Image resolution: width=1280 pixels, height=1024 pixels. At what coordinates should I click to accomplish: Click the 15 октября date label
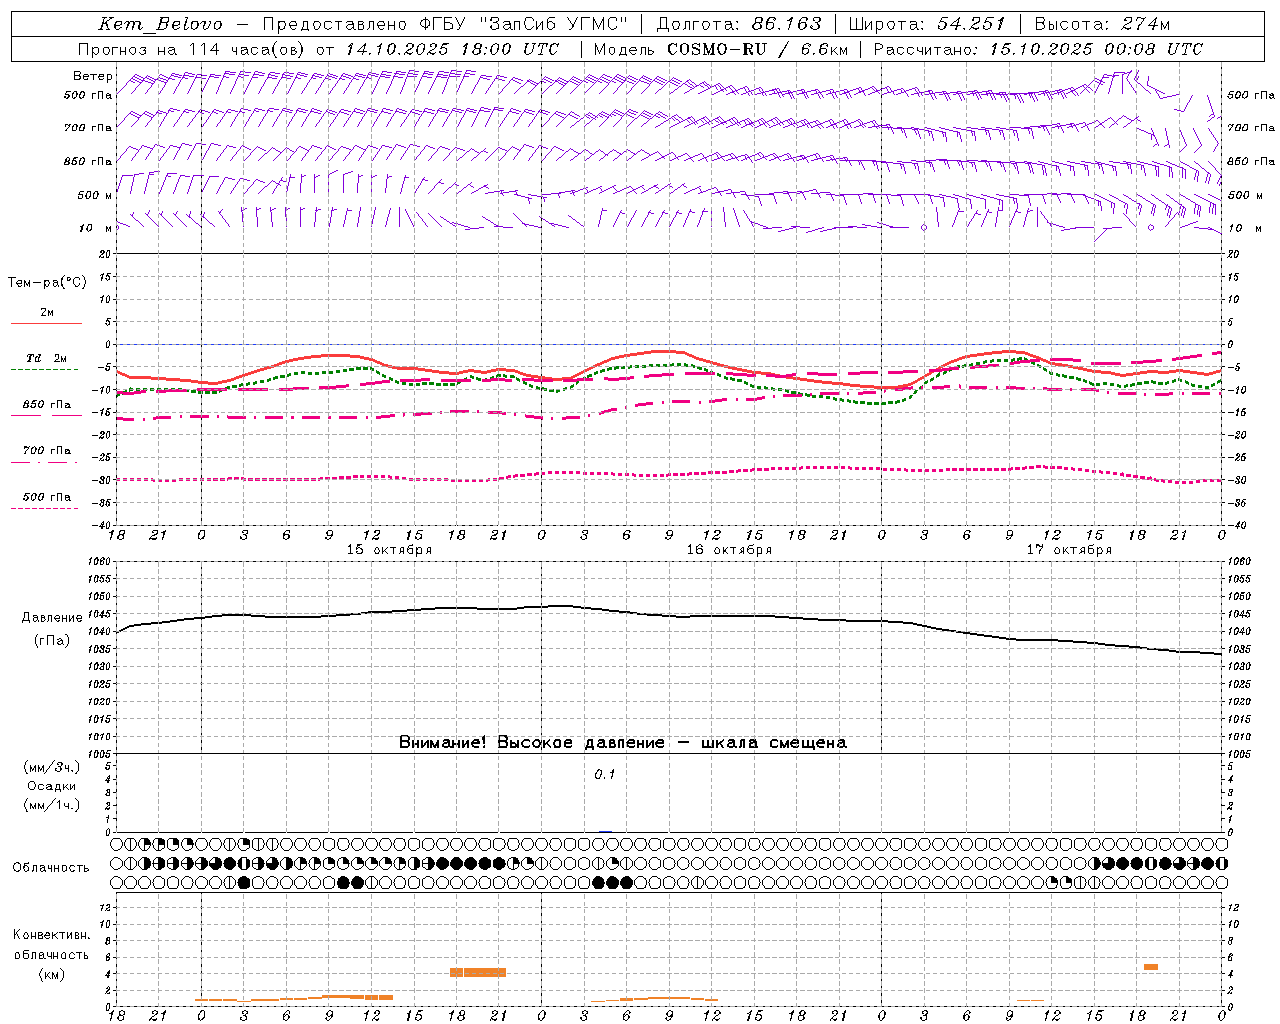pos(389,550)
